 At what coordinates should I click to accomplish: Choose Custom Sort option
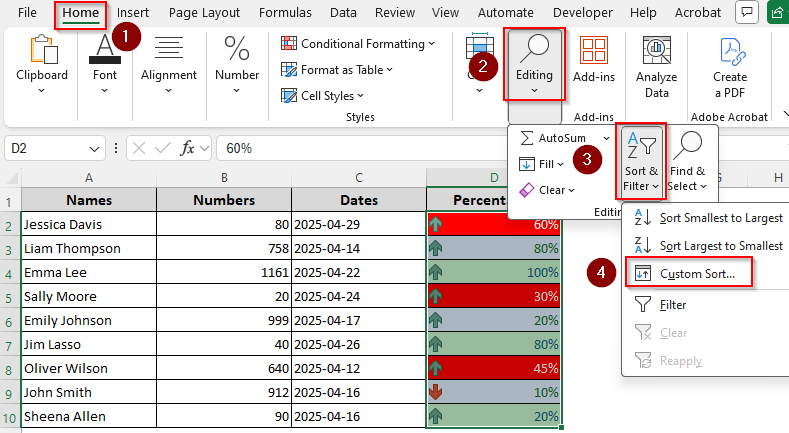pyautogui.click(x=688, y=274)
